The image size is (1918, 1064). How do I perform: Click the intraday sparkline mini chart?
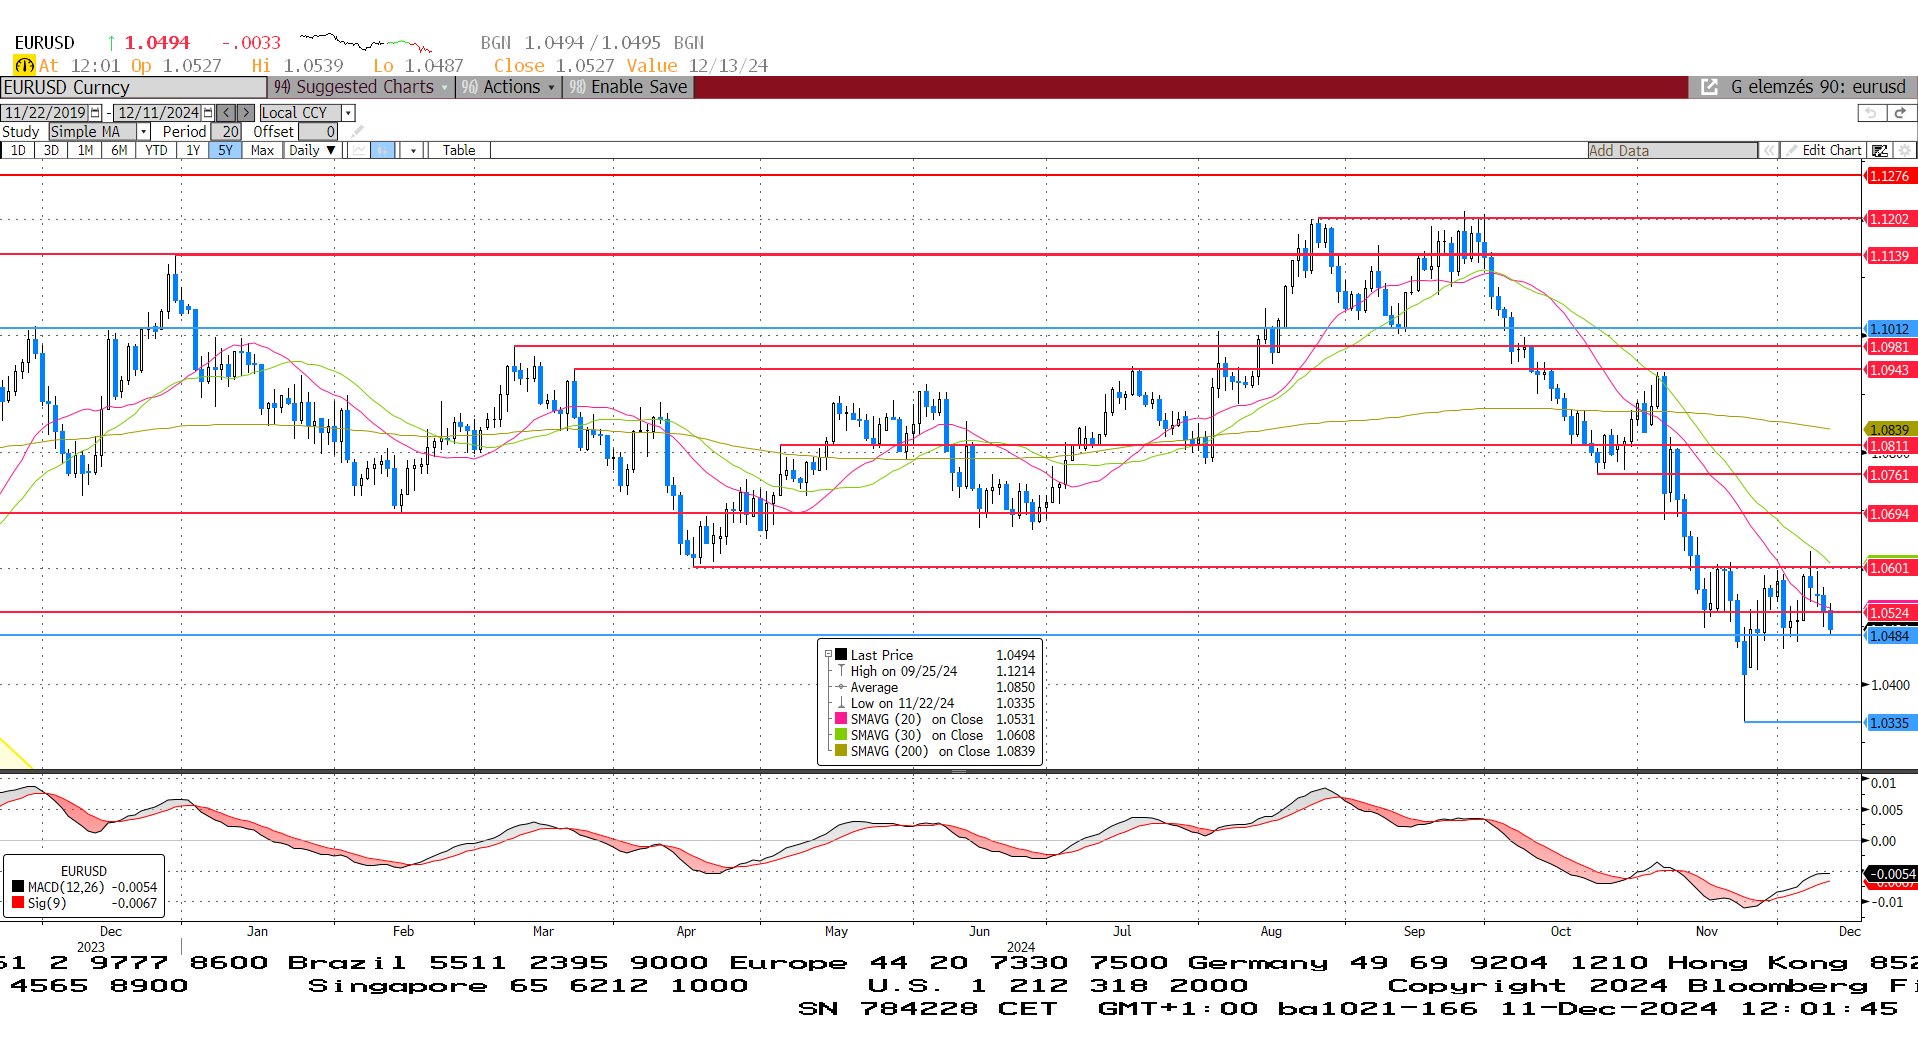click(366, 42)
